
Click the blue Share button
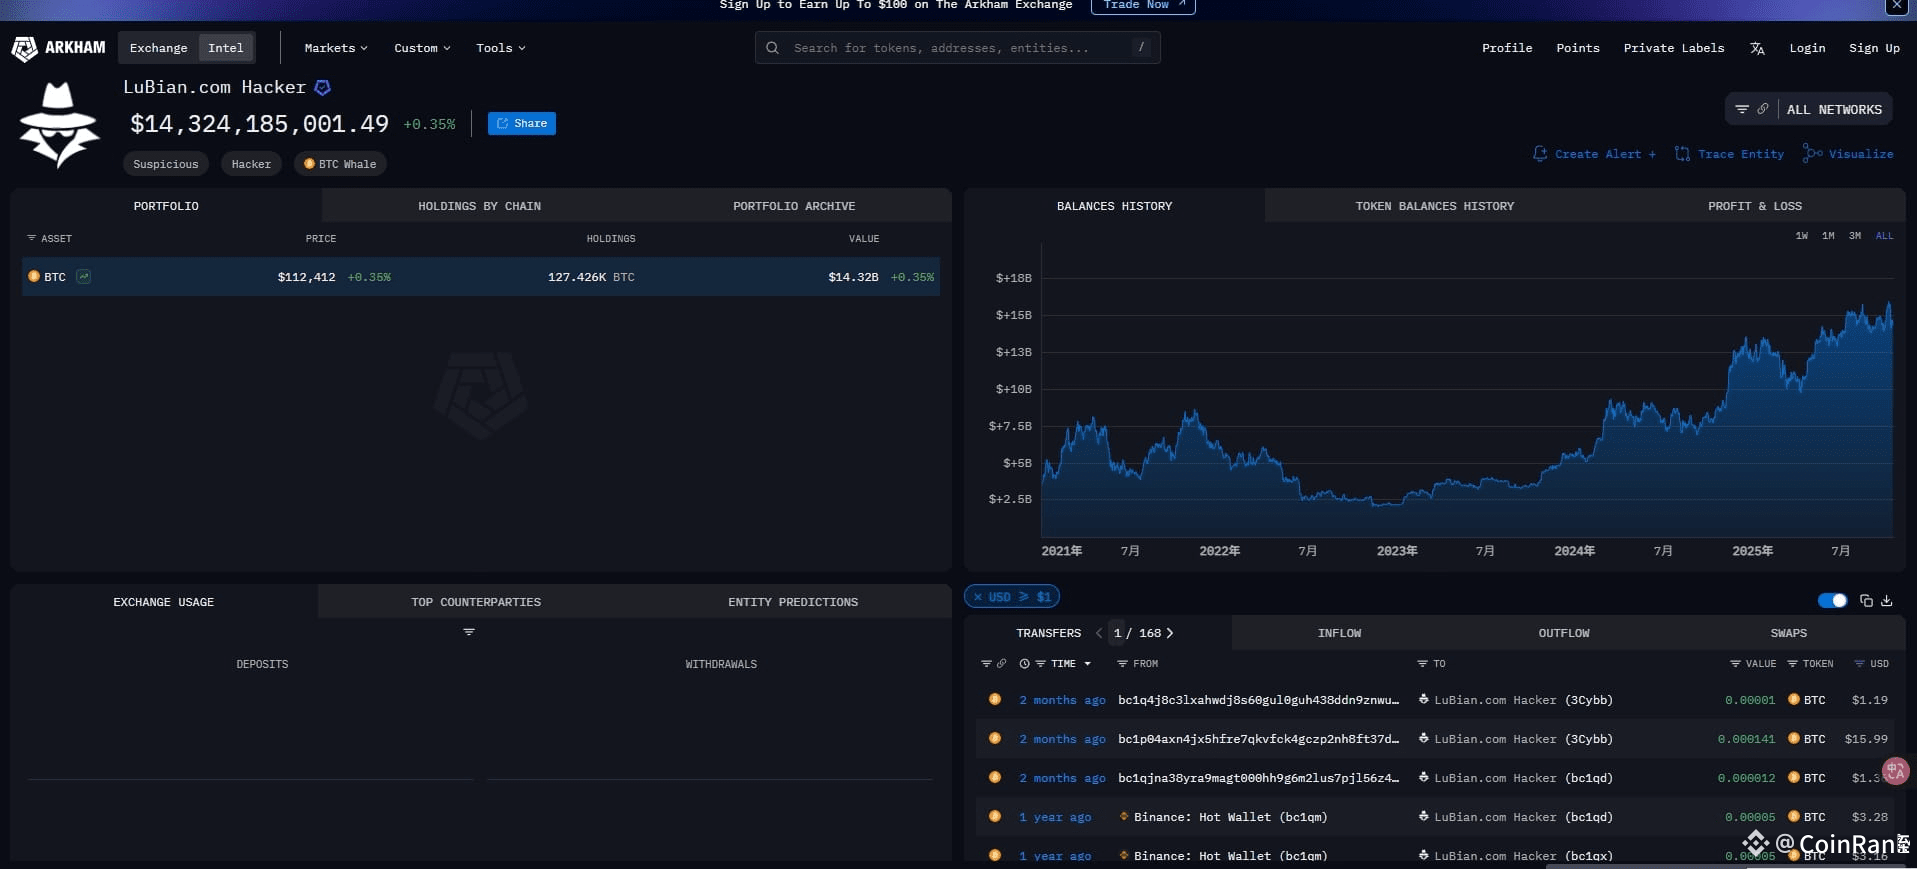(x=521, y=124)
